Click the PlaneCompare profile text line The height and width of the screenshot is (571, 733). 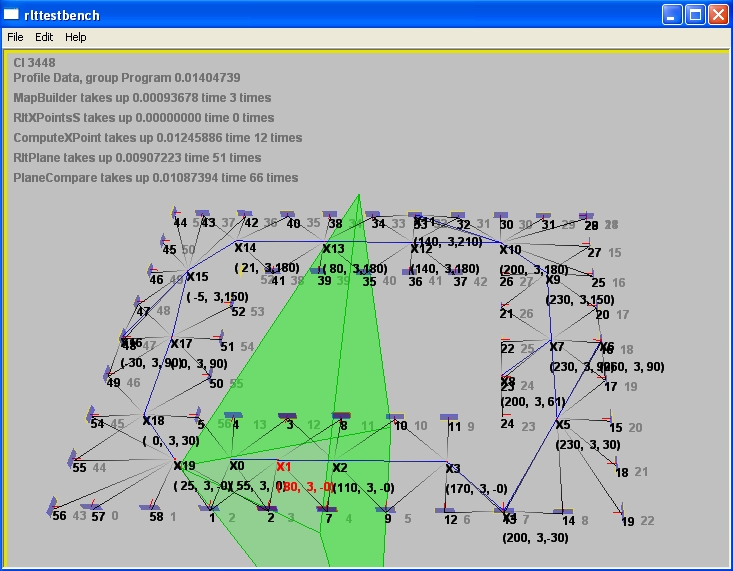(x=156, y=178)
